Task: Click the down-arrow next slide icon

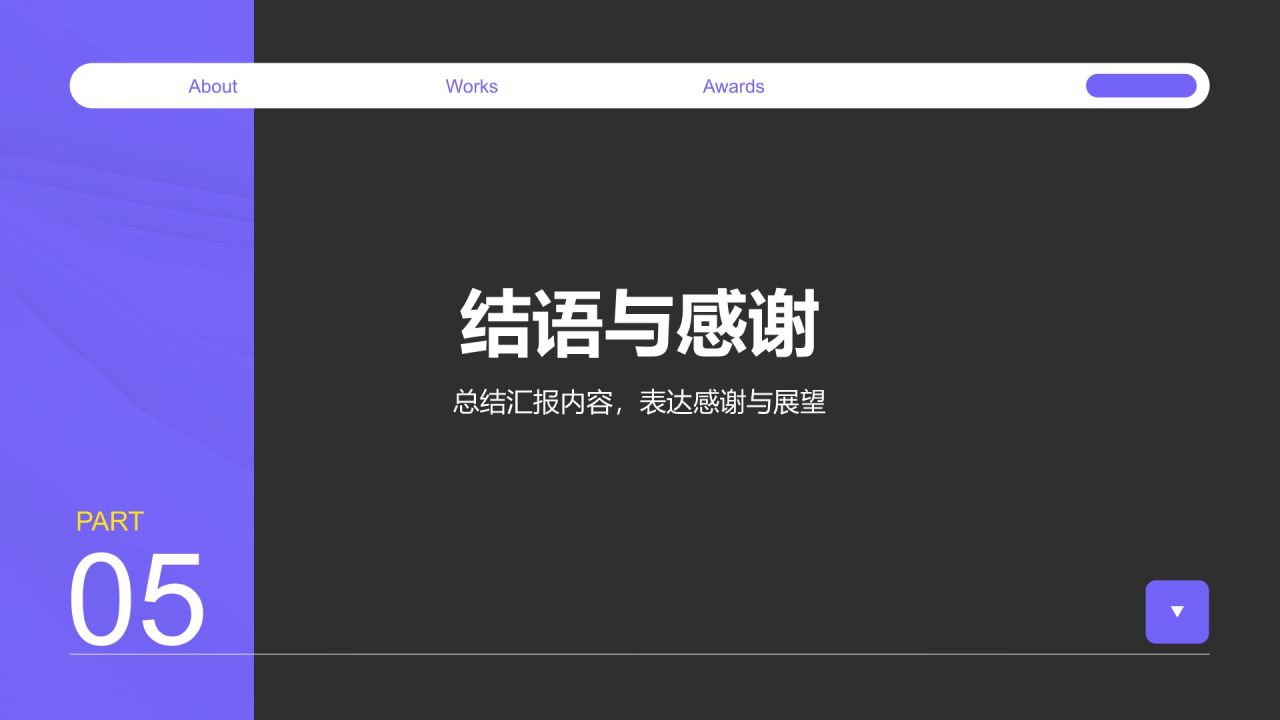Action: [1177, 612]
